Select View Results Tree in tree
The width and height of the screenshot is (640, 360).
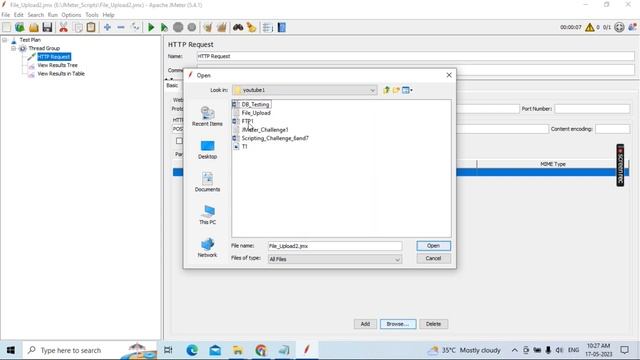coord(58,65)
